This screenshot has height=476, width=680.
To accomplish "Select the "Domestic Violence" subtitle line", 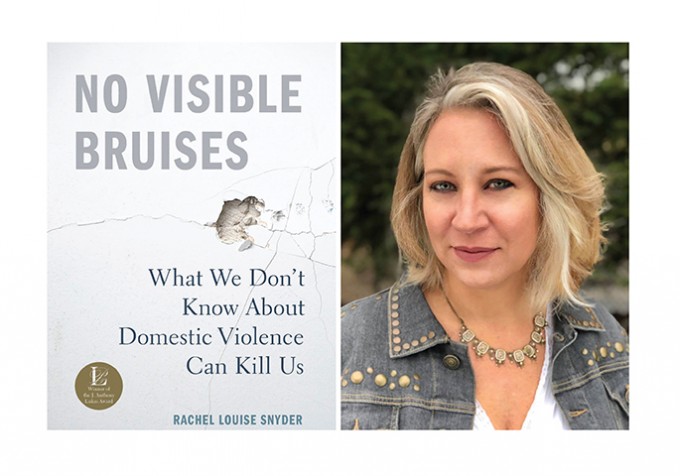I will coord(212,337).
